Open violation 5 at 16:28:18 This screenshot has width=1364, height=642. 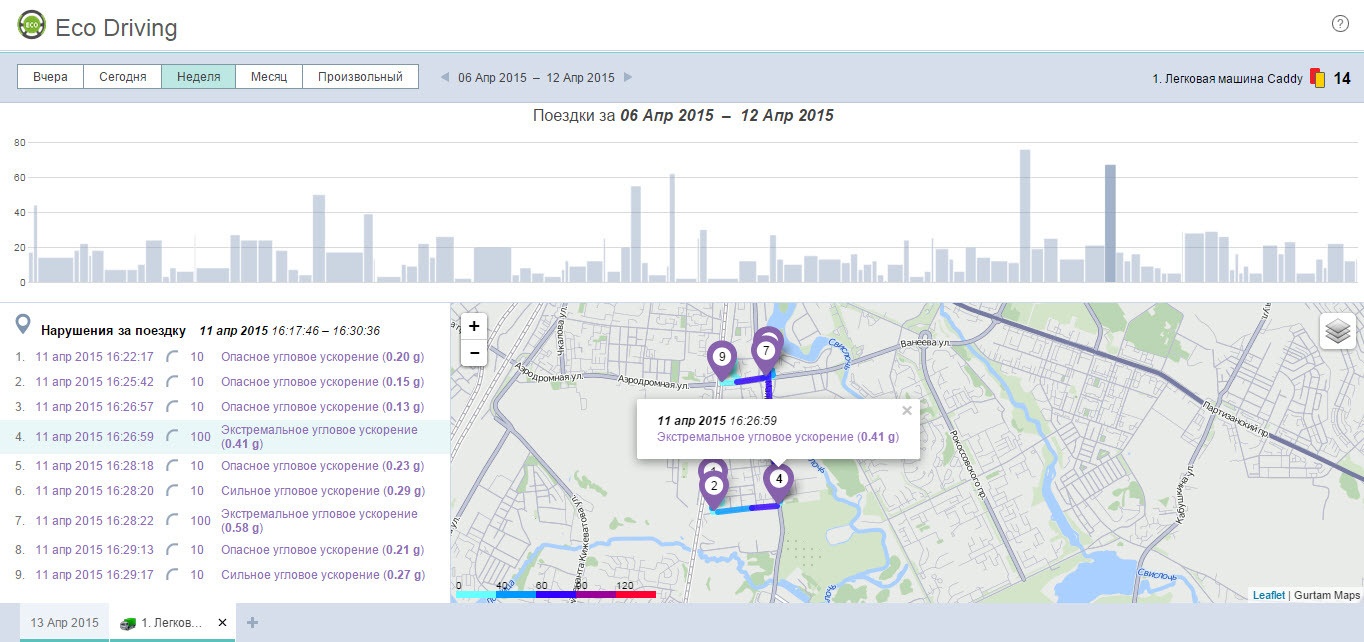click(x=94, y=466)
